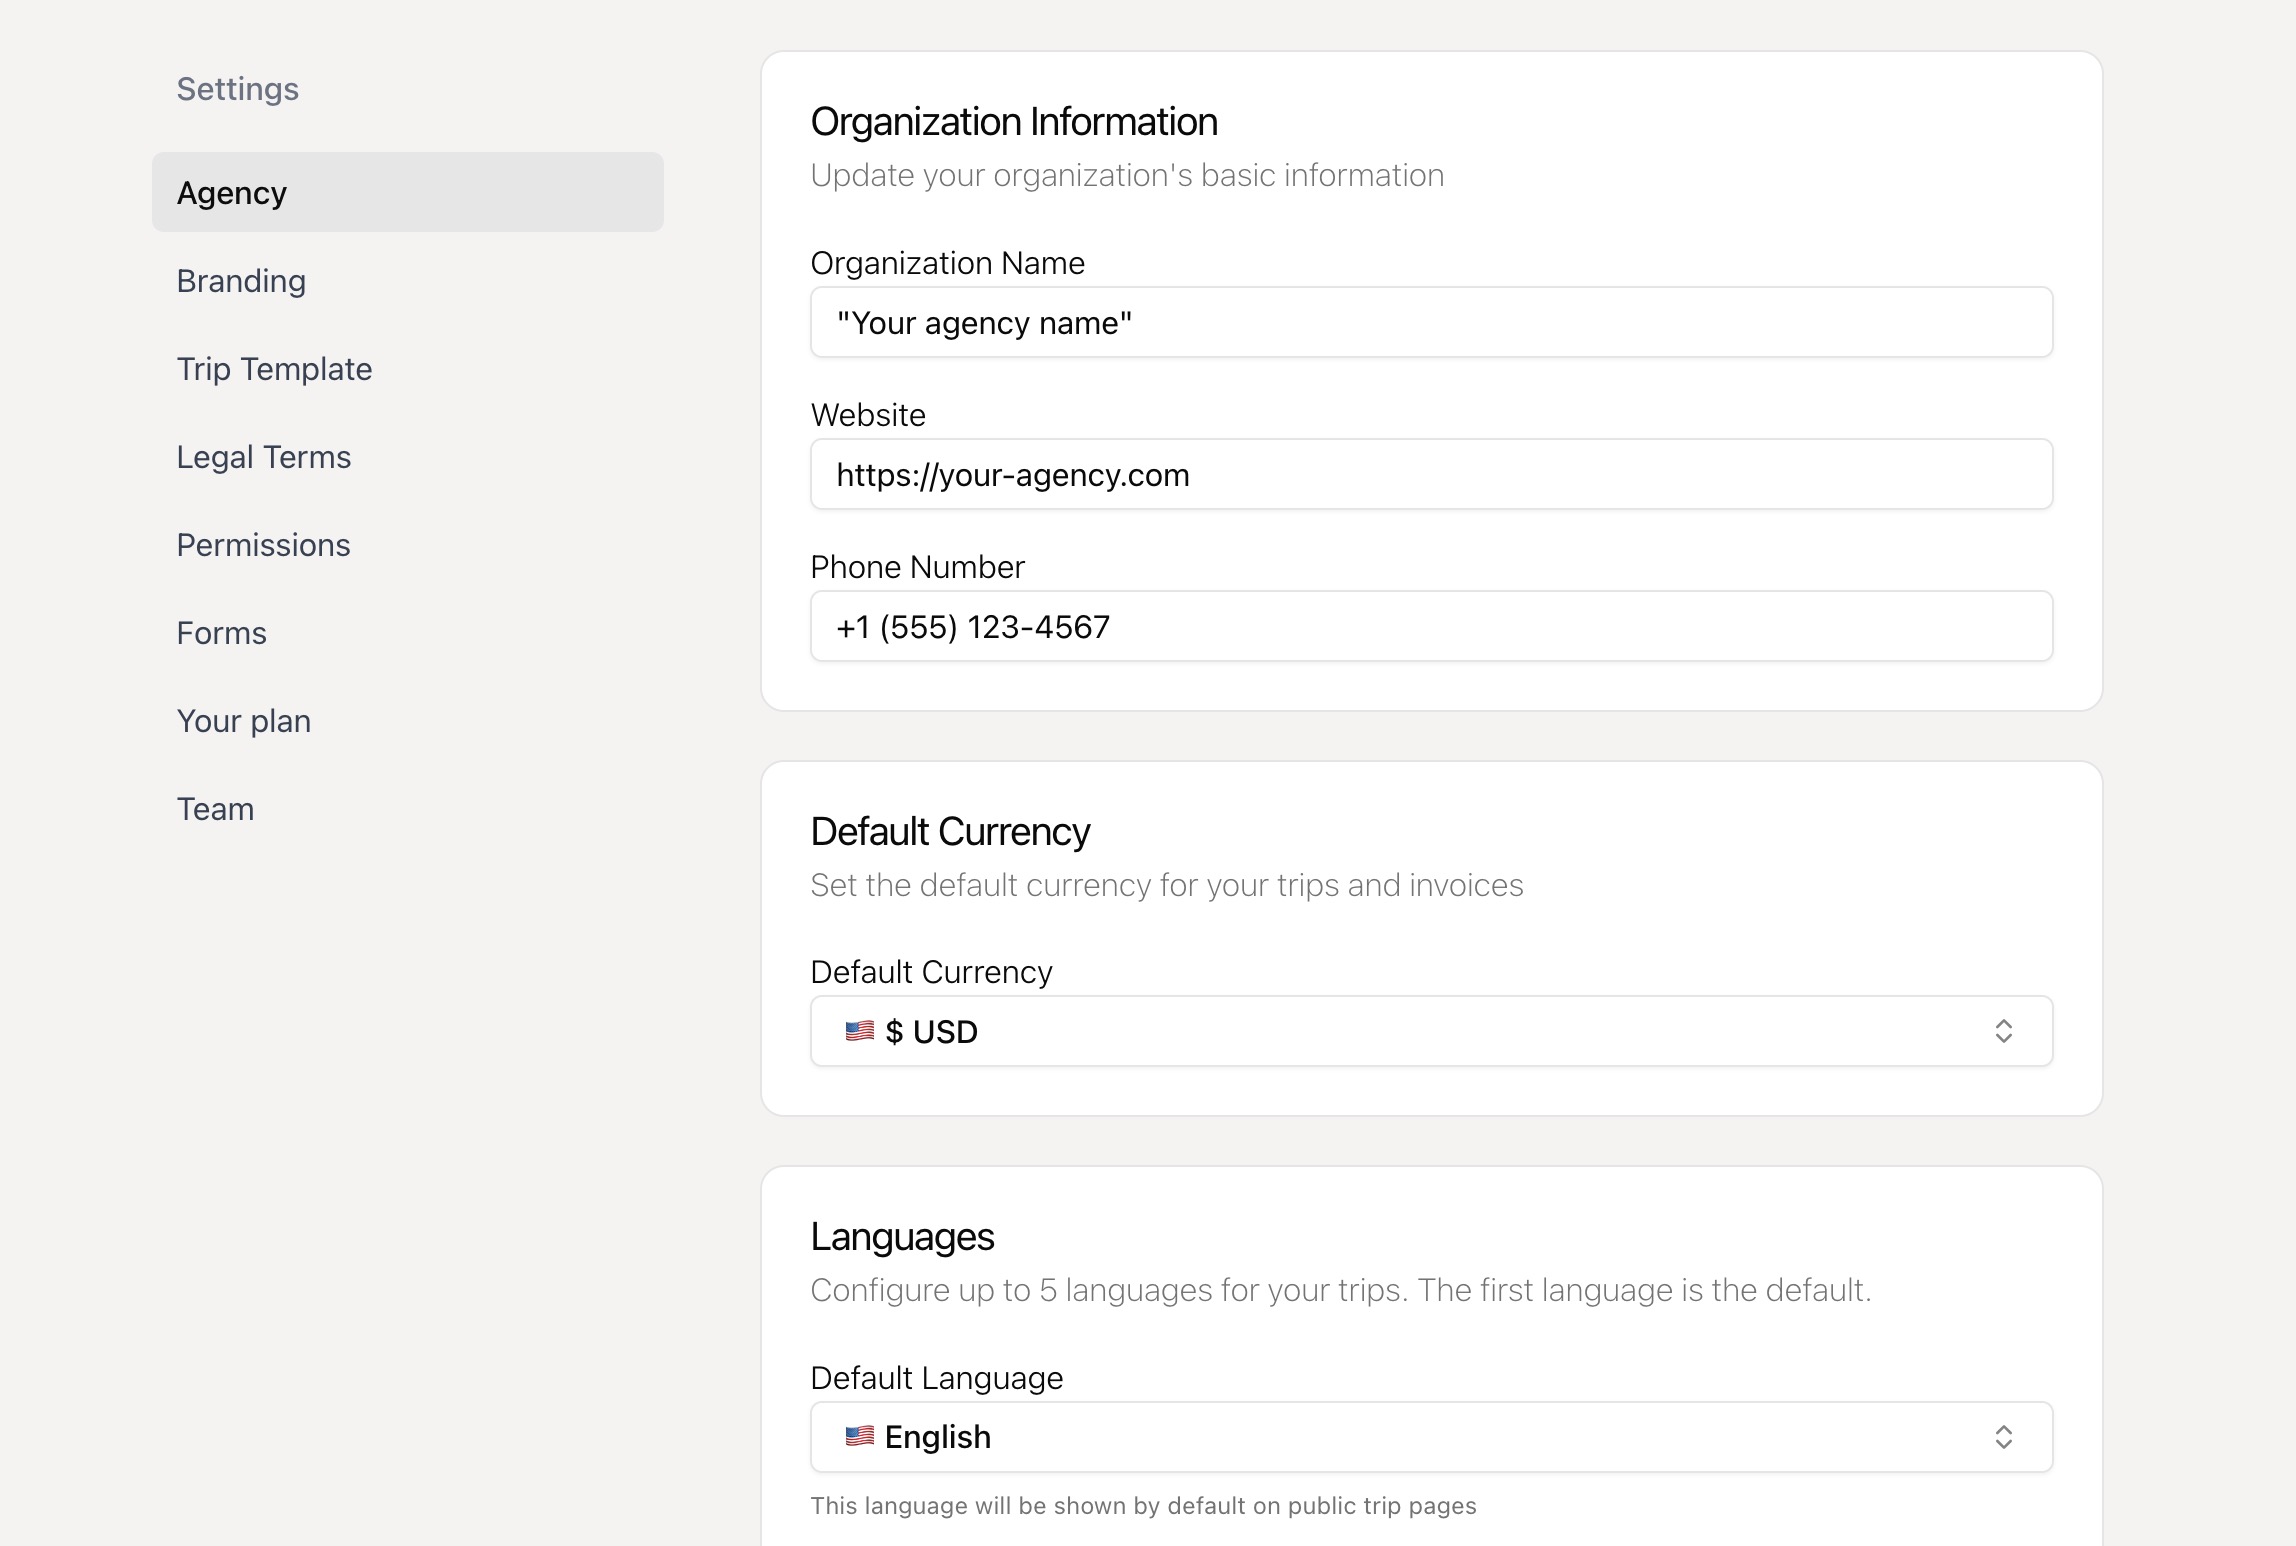Image resolution: width=2296 pixels, height=1546 pixels.
Task: Click the US flag beside USD
Action: (x=859, y=1031)
